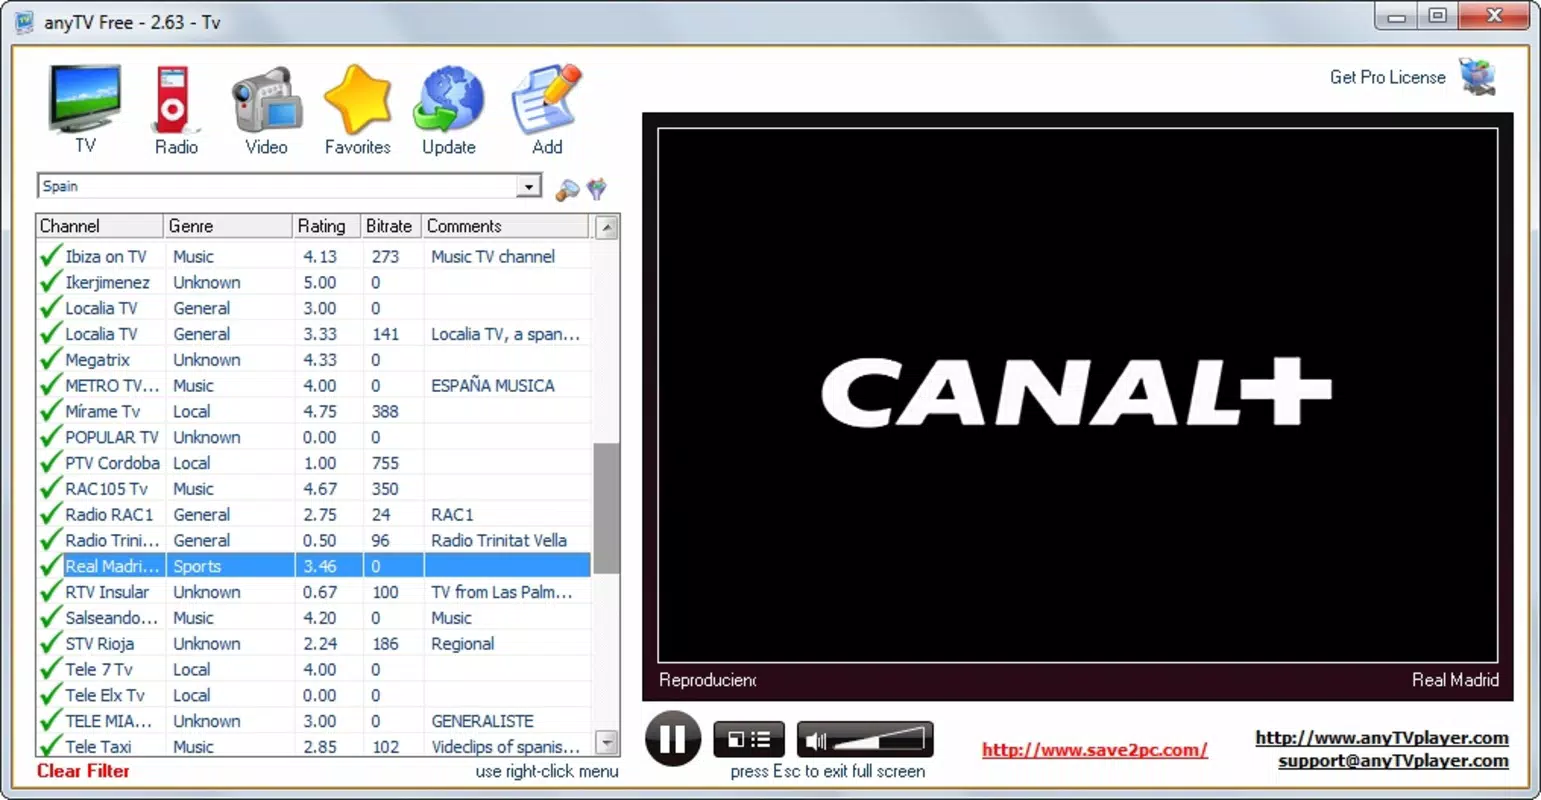Select the Ibiza on TV channel row
This screenshot has height=800, width=1541.
click(314, 257)
